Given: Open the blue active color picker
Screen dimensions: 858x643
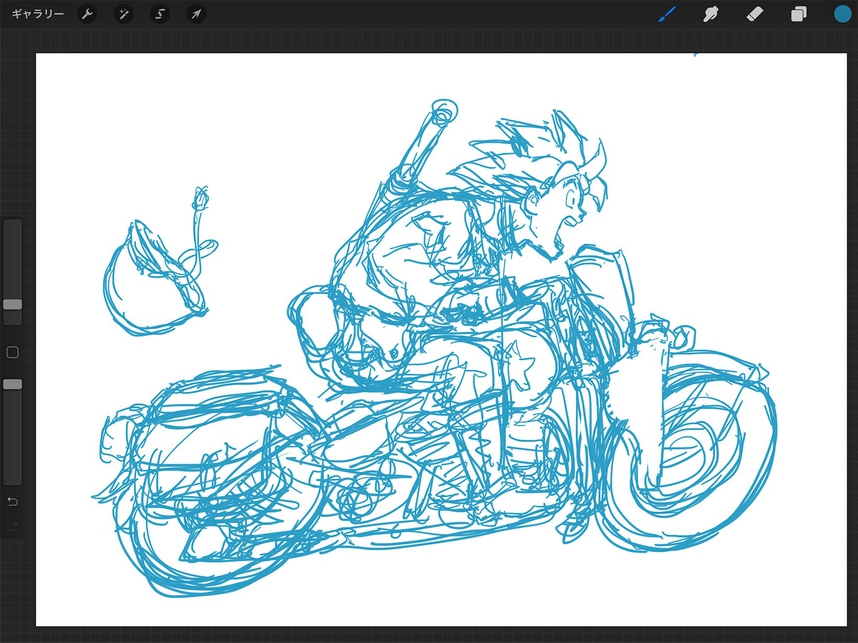Looking at the screenshot, I should 842,14.
